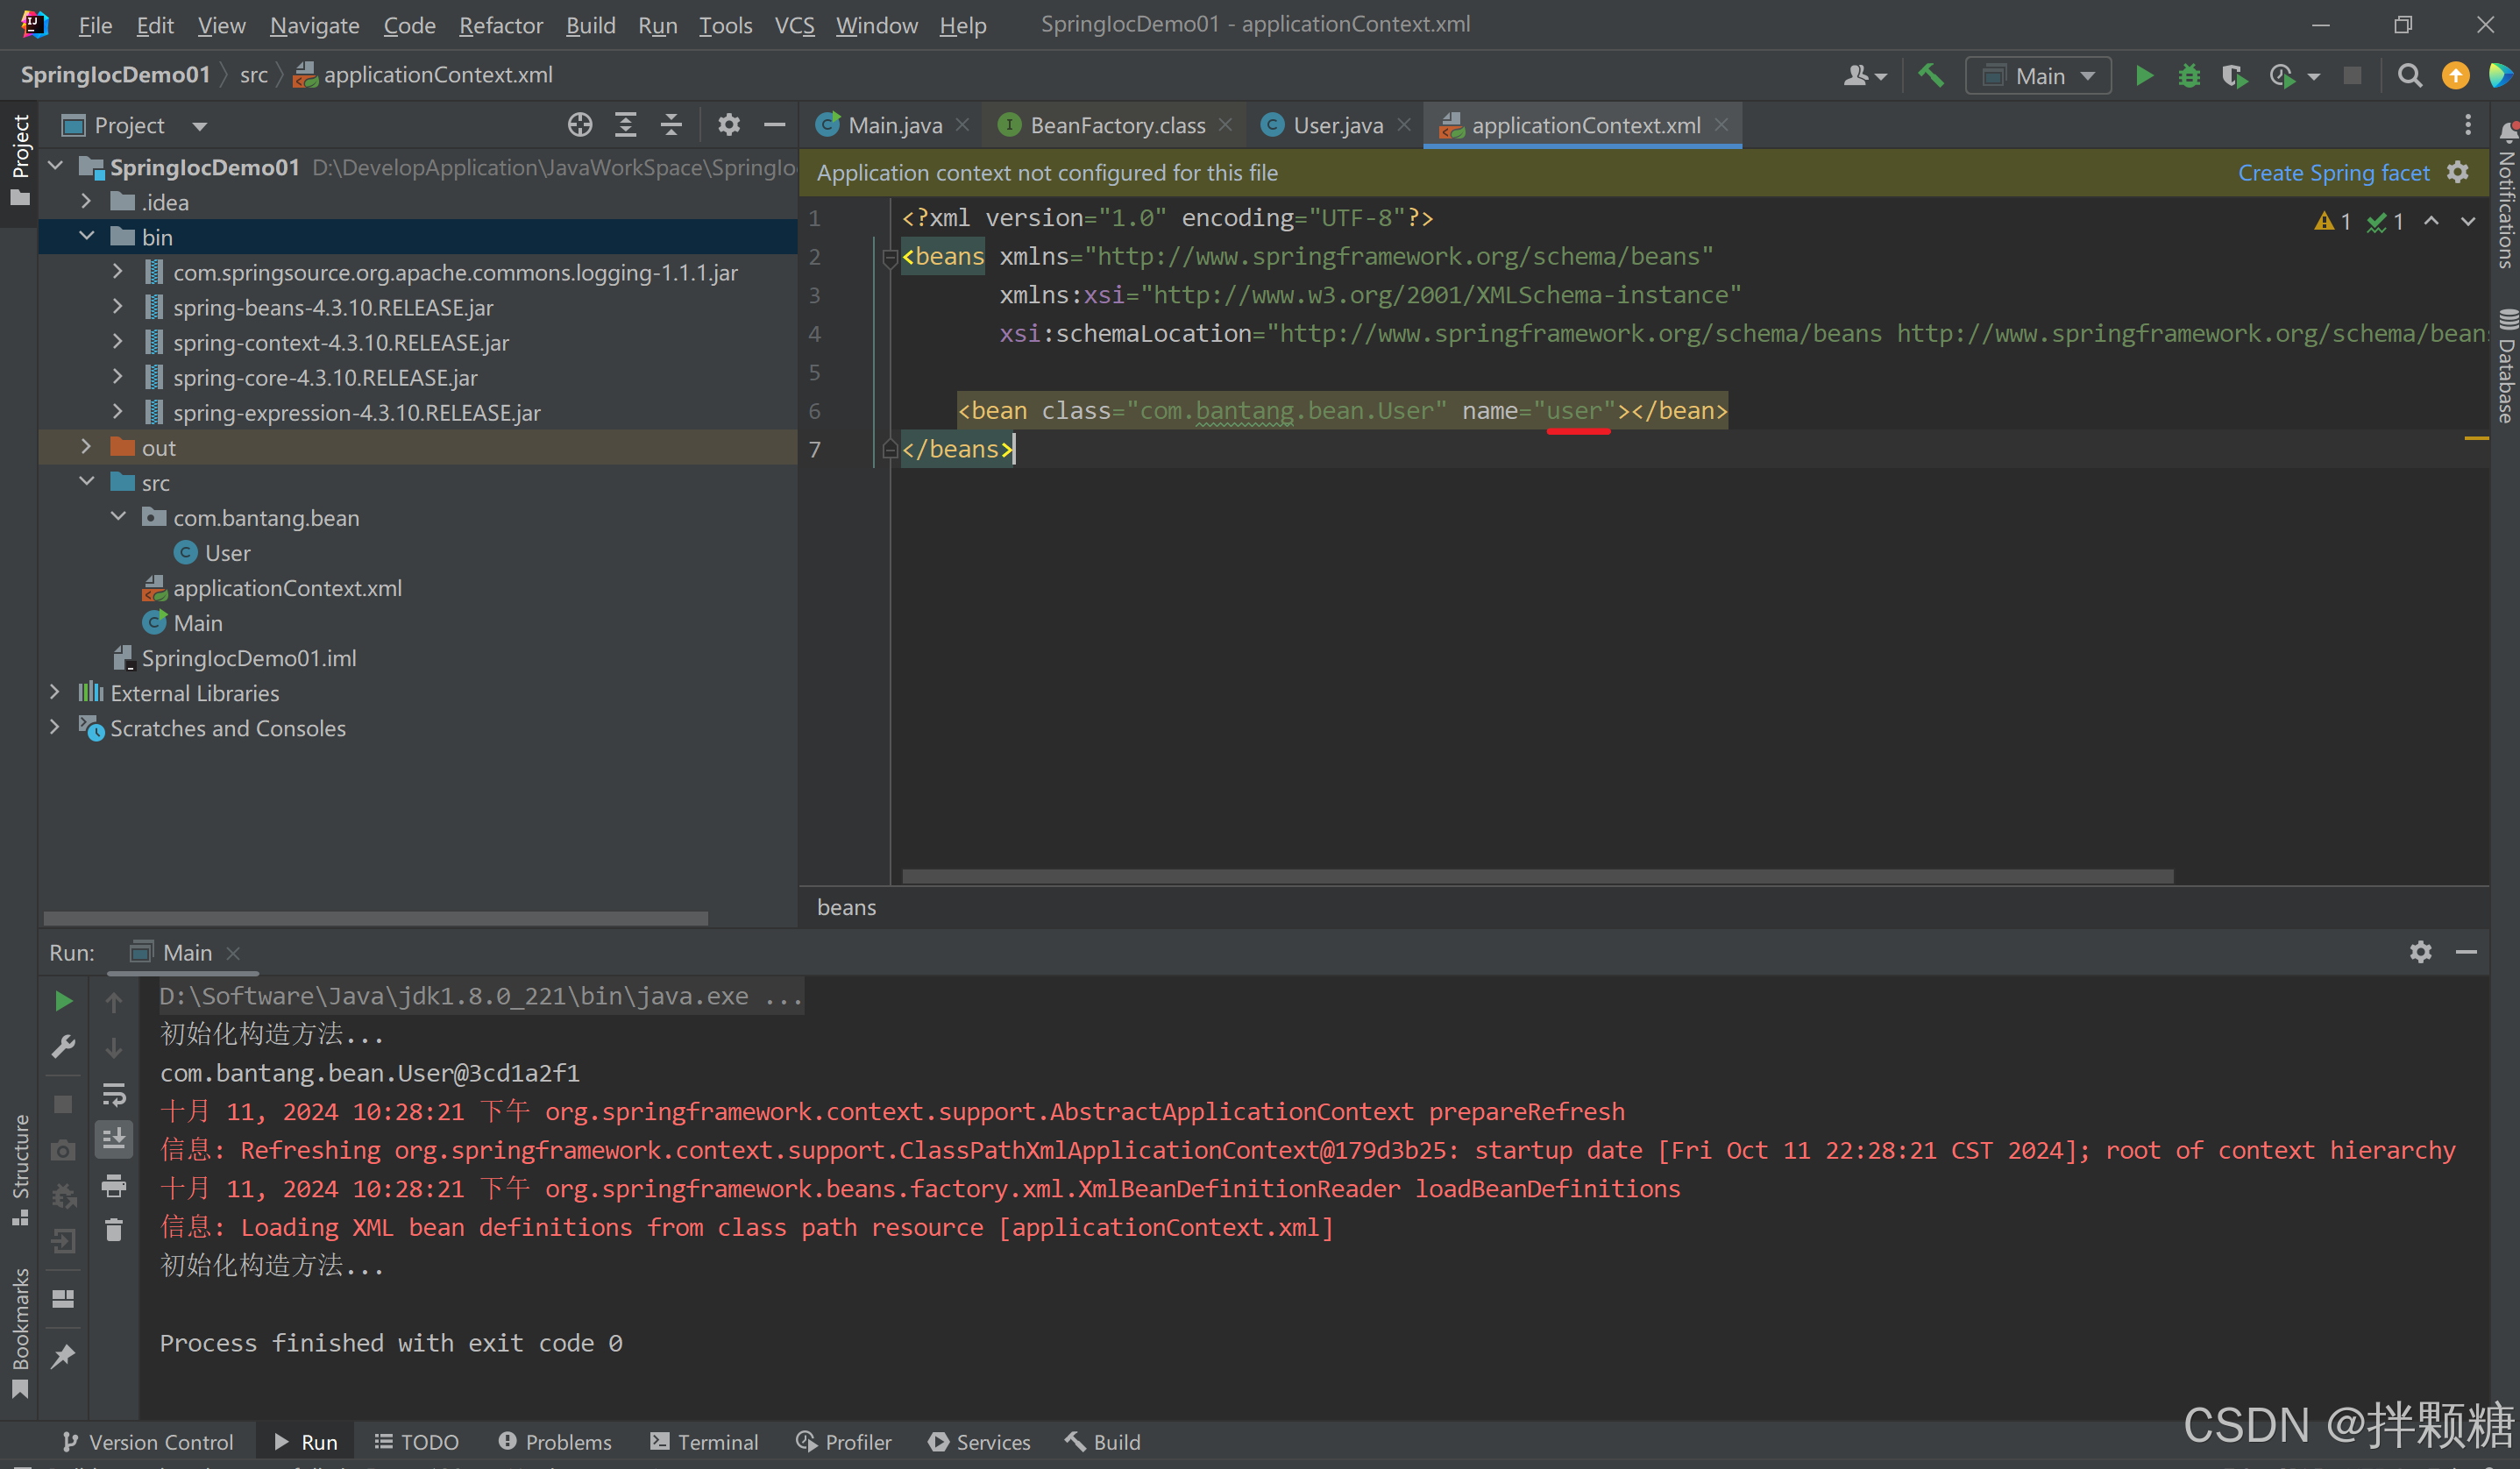Toggle scroll to end in console
The image size is (2520, 1469).
coord(114,1139)
